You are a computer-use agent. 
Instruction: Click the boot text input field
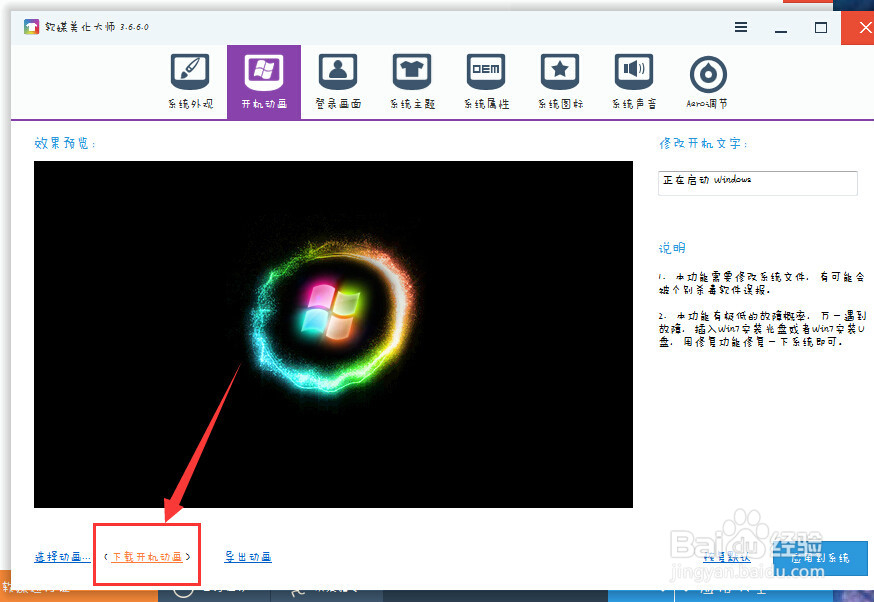point(758,183)
